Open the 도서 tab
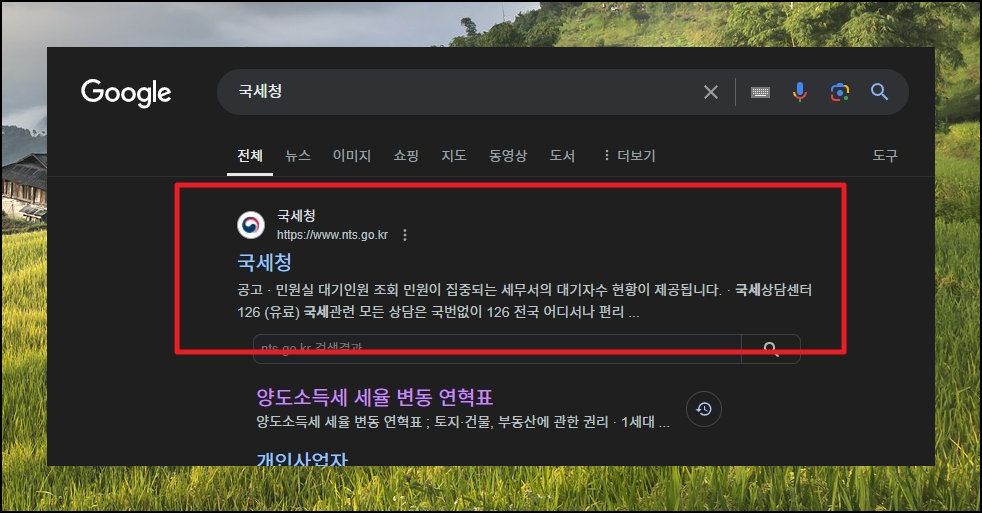The height and width of the screenshot is (513, 982). [562, 155]
